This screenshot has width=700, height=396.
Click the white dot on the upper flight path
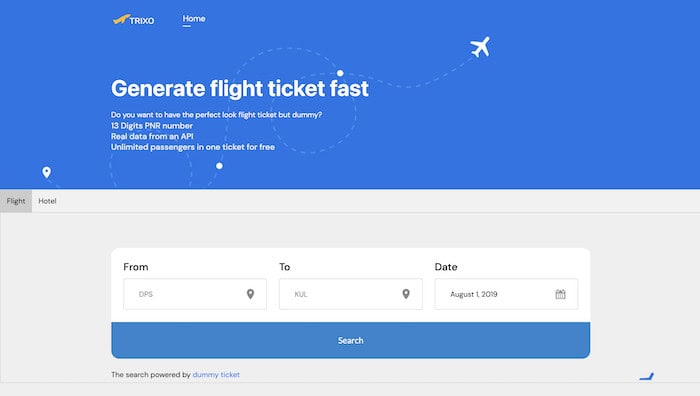[x=340, y=73]
